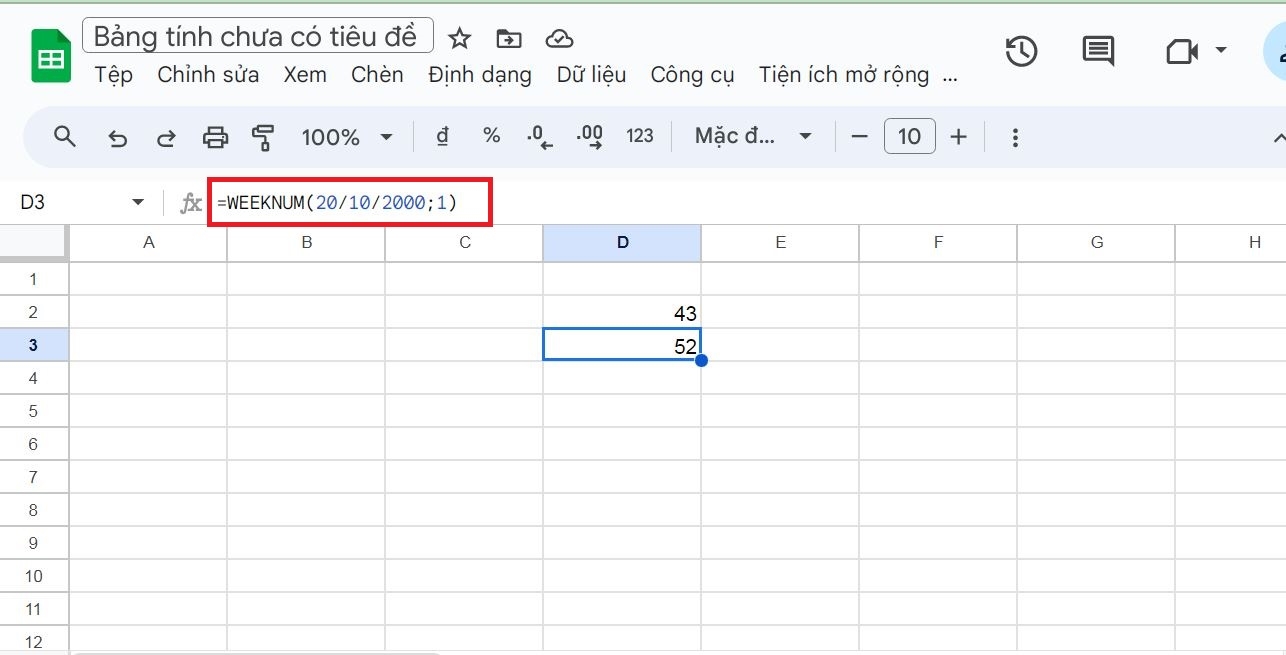Select column B header

pyautogui.click(x=306, y=242)
